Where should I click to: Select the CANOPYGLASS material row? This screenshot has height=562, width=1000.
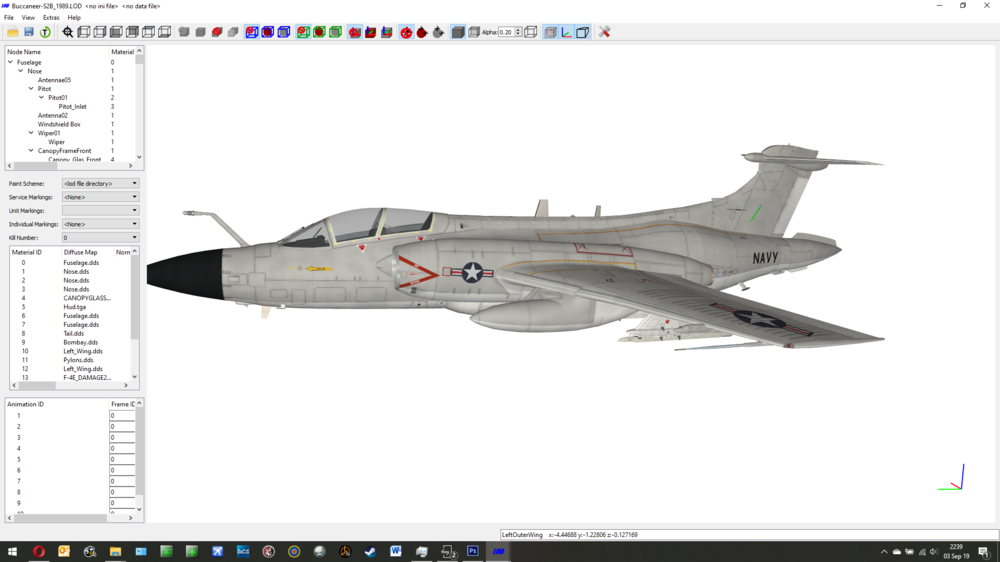(71, 298)
